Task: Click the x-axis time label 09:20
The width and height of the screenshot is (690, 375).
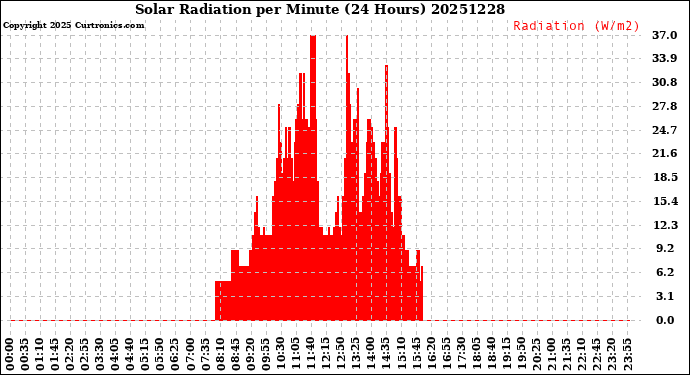Action: click(x=251, y=355)
